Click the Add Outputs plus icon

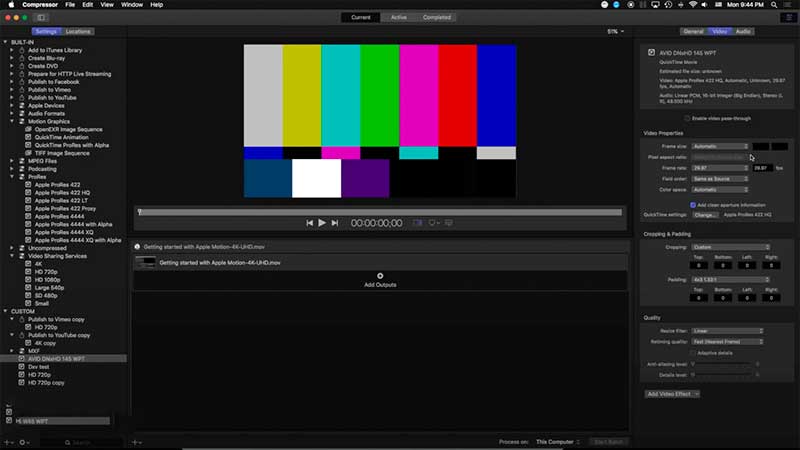[380, 276]
